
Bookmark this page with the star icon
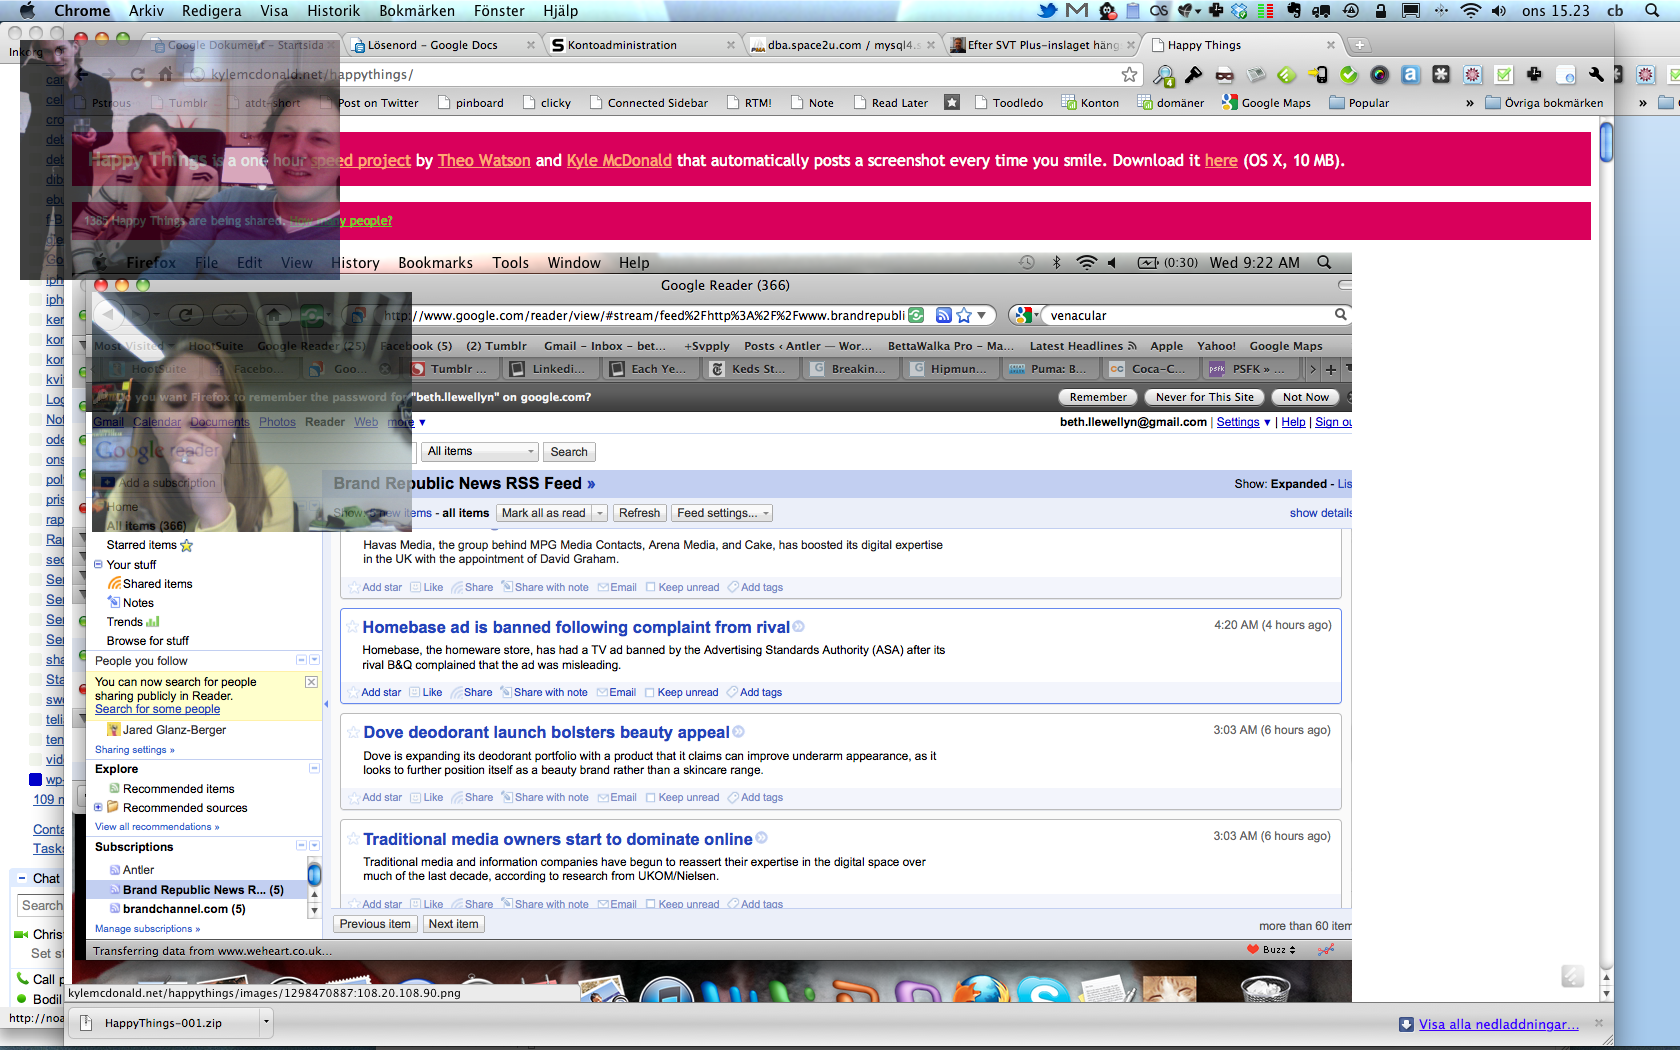1129,75
